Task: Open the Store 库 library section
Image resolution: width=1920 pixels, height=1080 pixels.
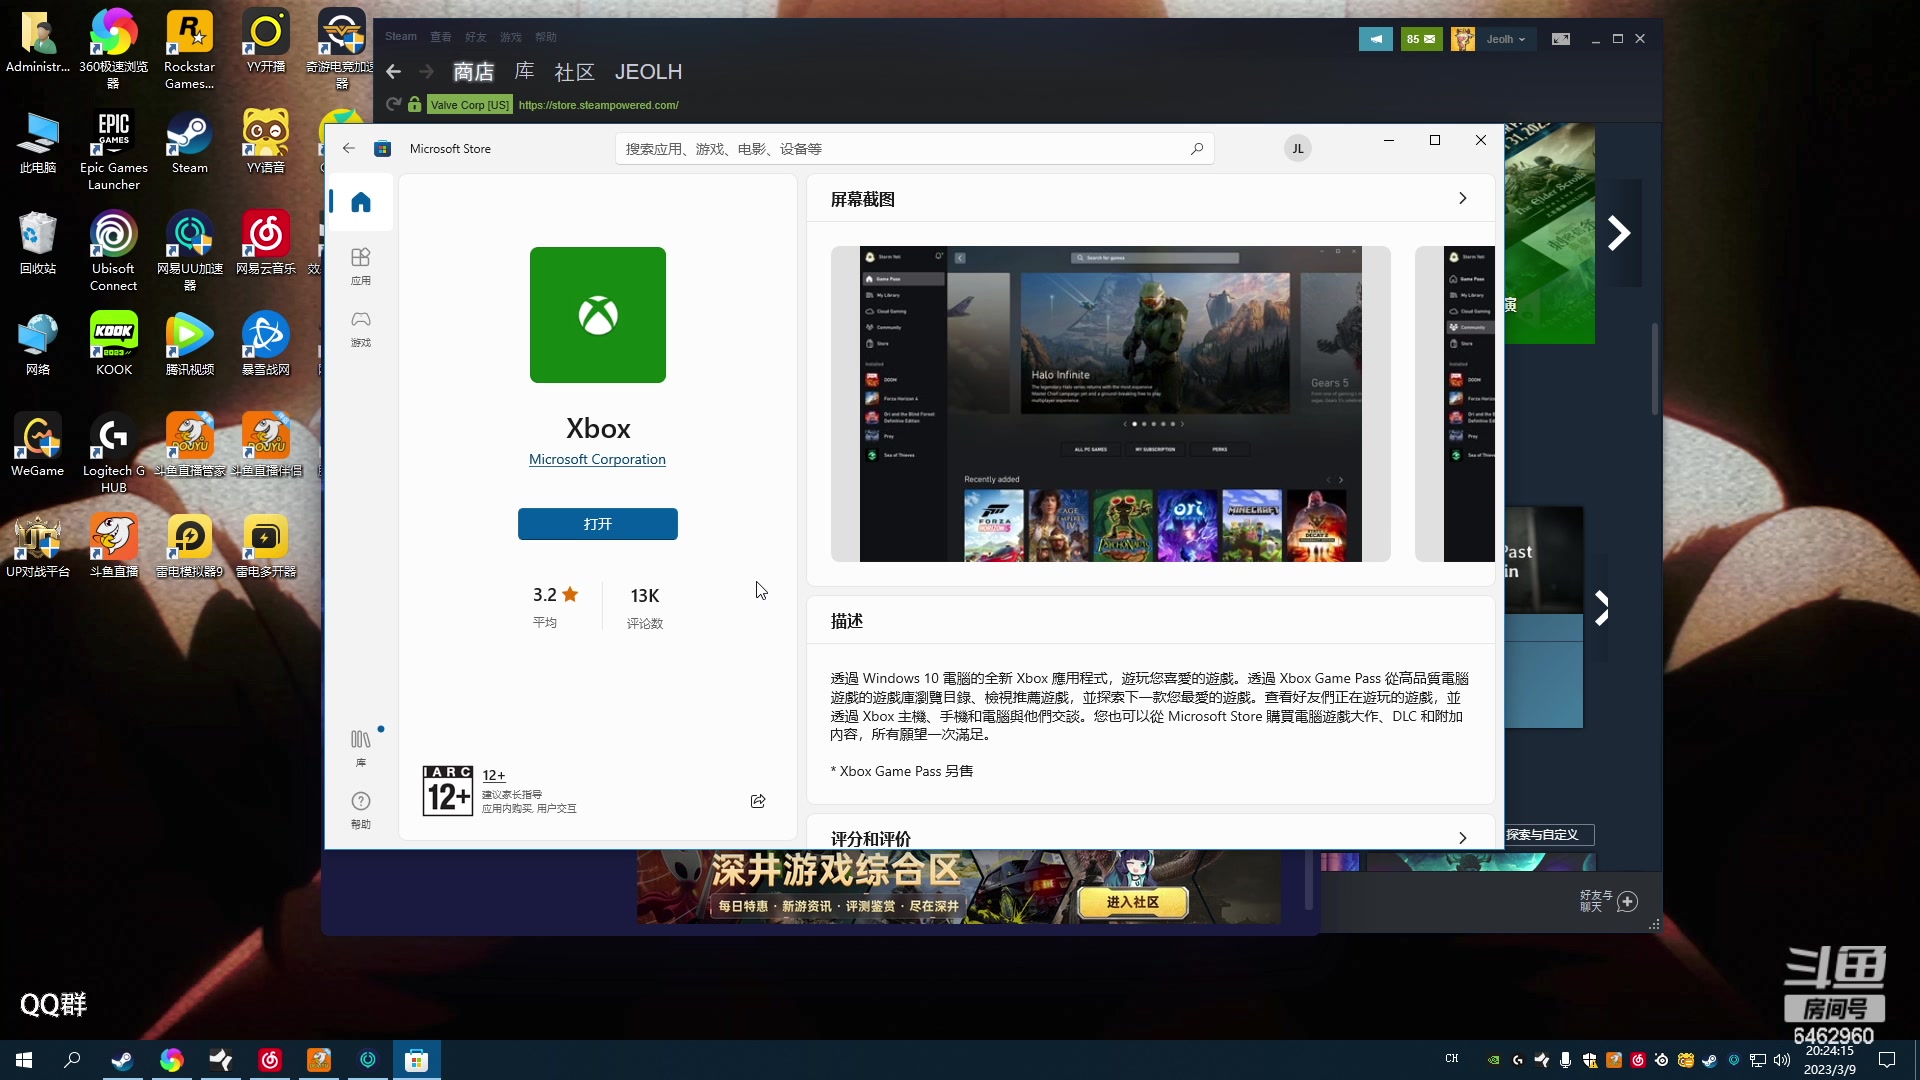Action: pyautogui.click(x=360, y=747)
